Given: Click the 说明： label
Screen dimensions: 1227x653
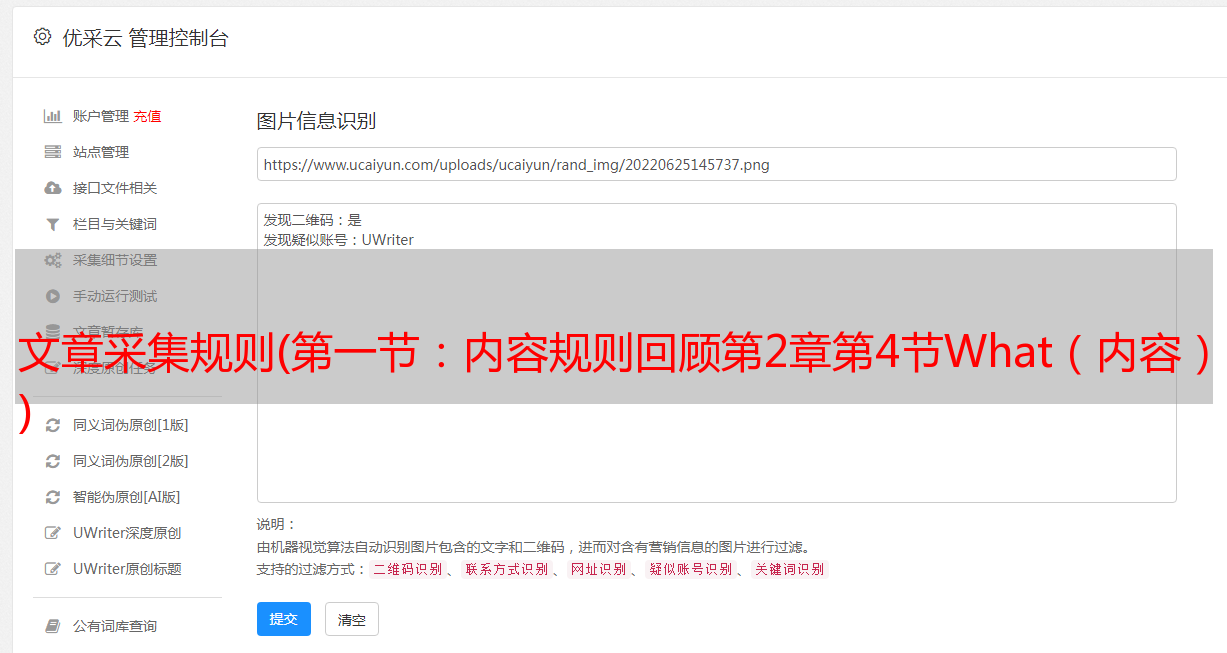Looking at the screenshot, I should point(276,524).
